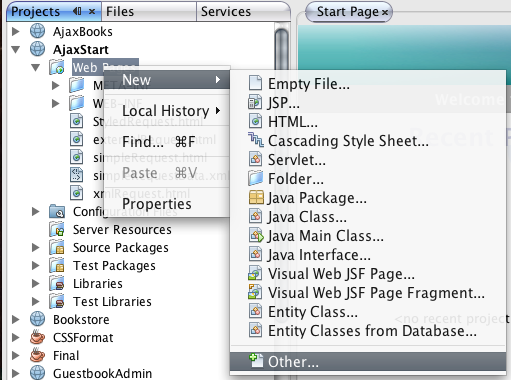The image size is (511, 380).
Task: Click the JSP file icon
Action: (x=255, y=102)
